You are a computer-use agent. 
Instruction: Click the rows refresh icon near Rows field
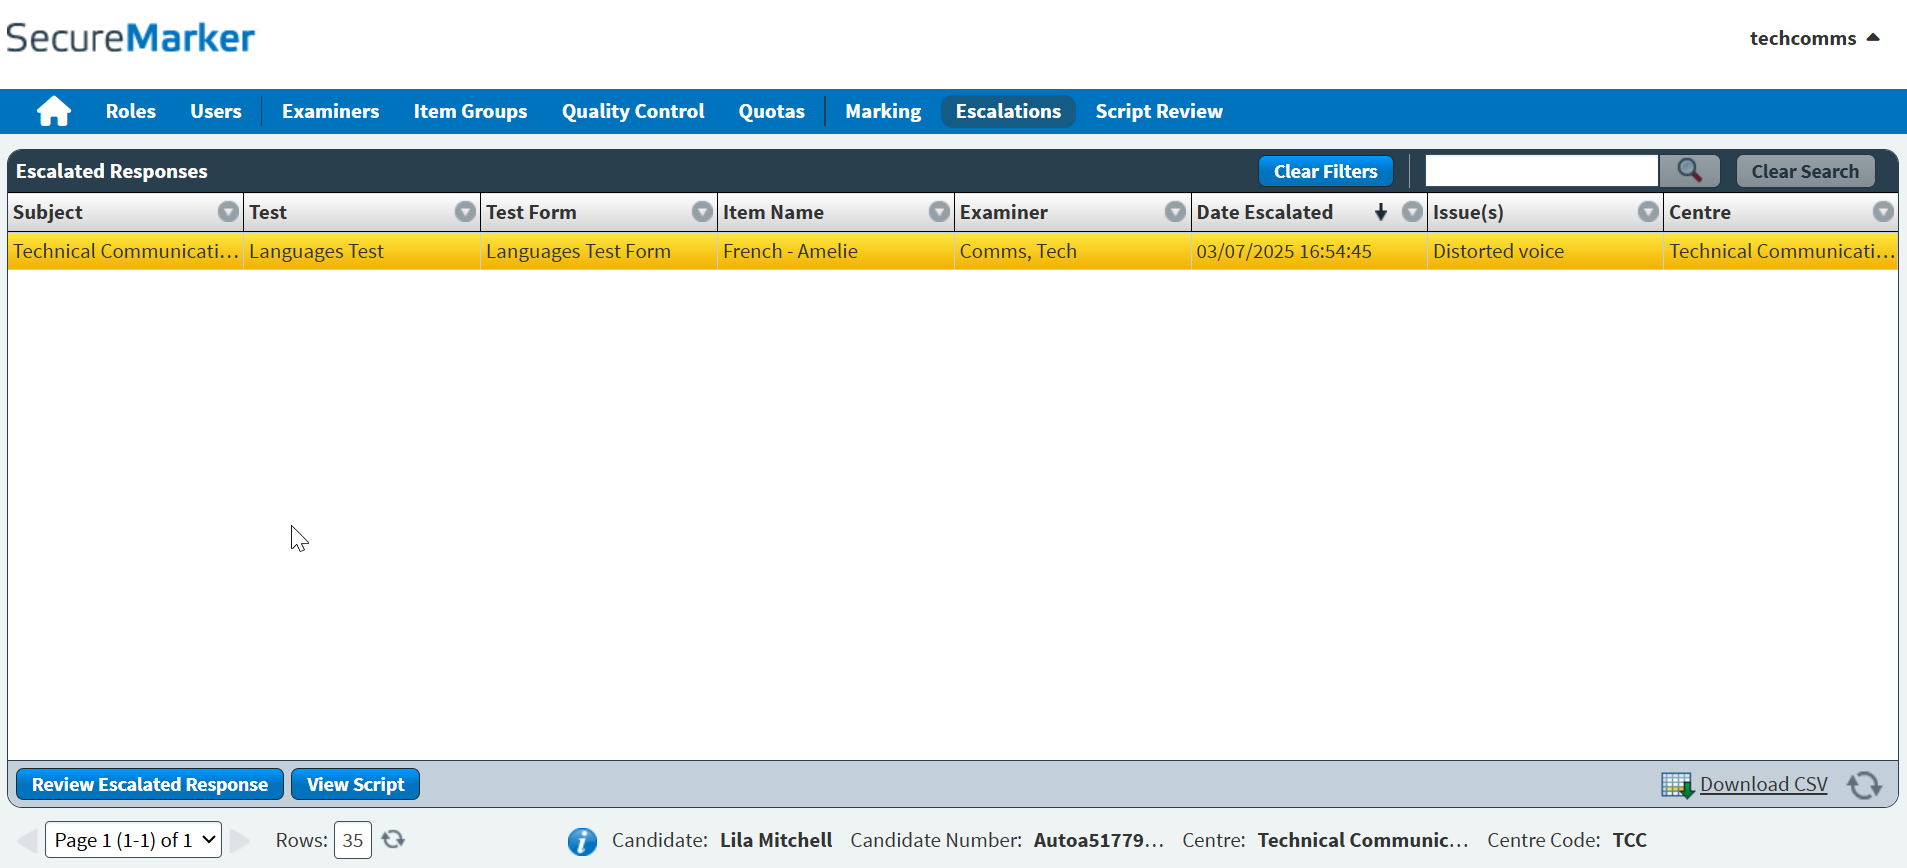393,840
